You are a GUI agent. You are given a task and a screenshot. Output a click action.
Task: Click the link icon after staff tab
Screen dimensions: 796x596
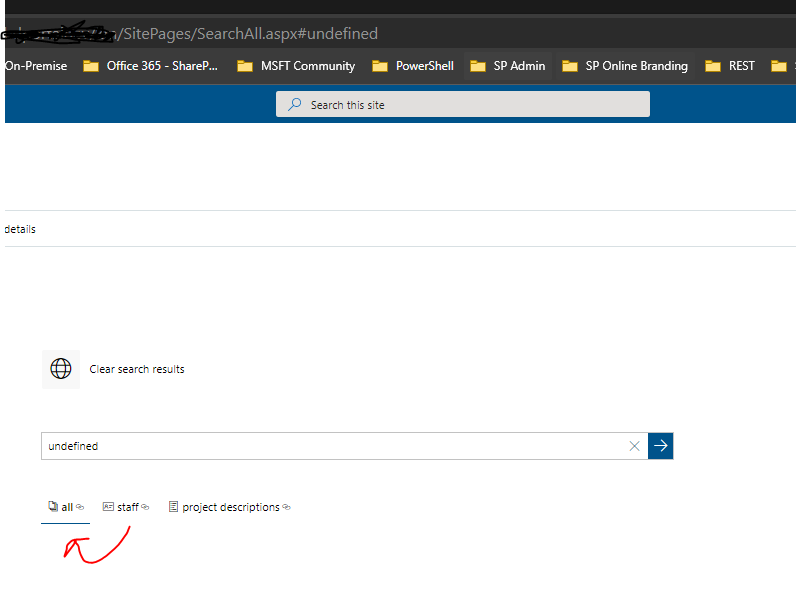tap(145, 507)
